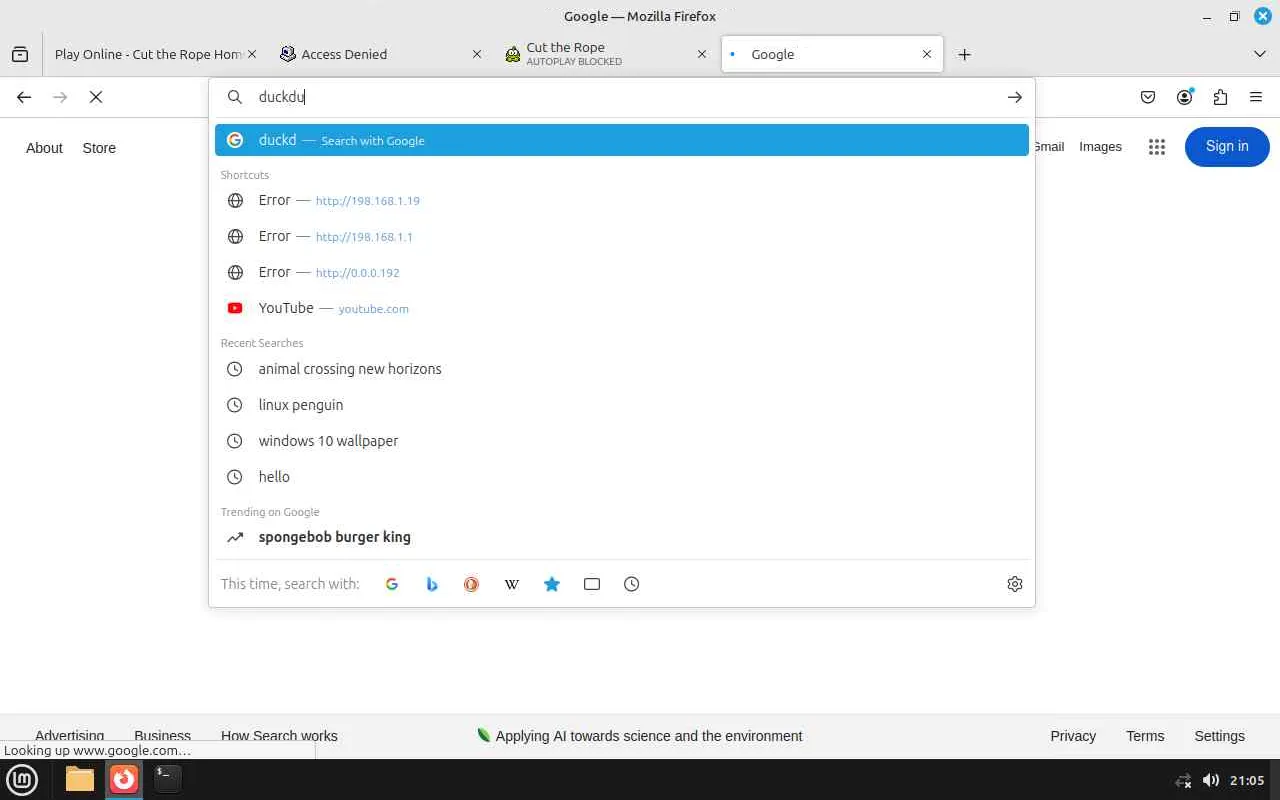
Task: Open Error shortcut for 198.168.1.1
Action: tap(622, 236)
